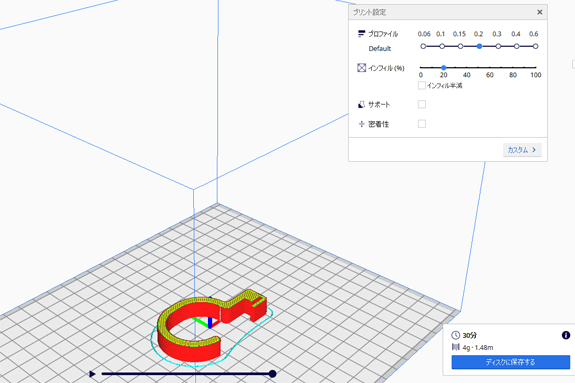The image size is (575, 383).
Task: Open the print info icon
Action: point(566,335)
